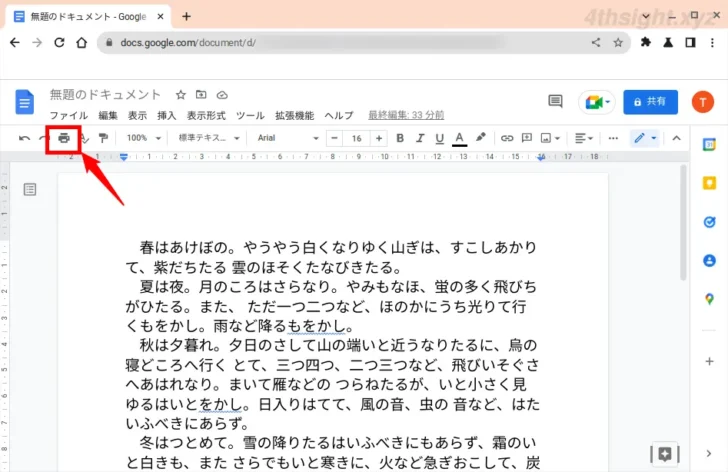728x472 pixels.
Task: Open Google Maps in side panel
Action: (x=709, y=299)
